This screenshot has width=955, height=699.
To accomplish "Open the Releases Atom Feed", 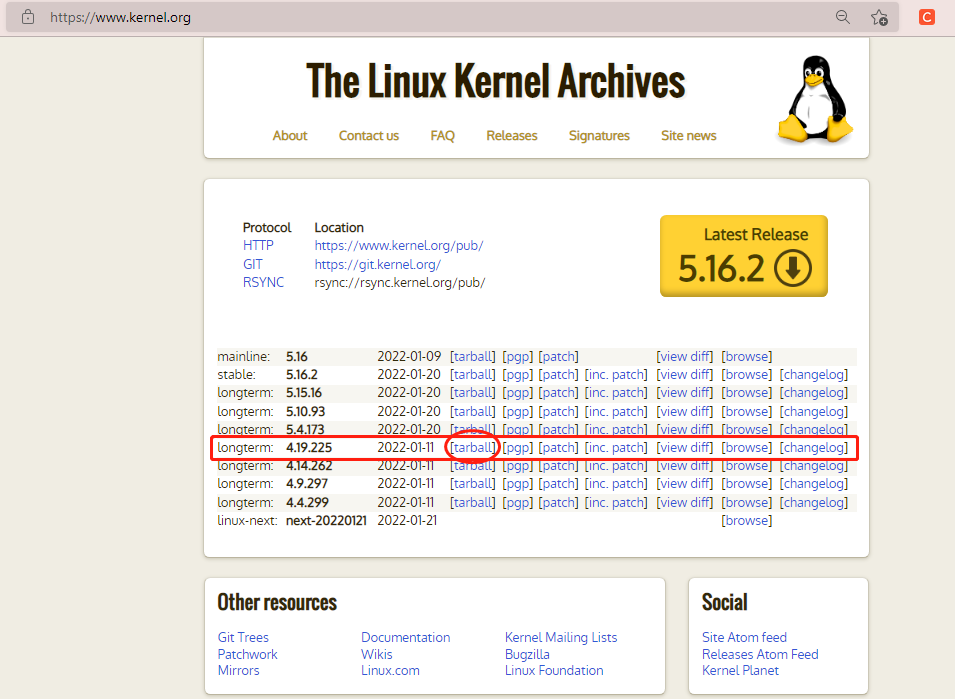I will (x=760, y=654).
